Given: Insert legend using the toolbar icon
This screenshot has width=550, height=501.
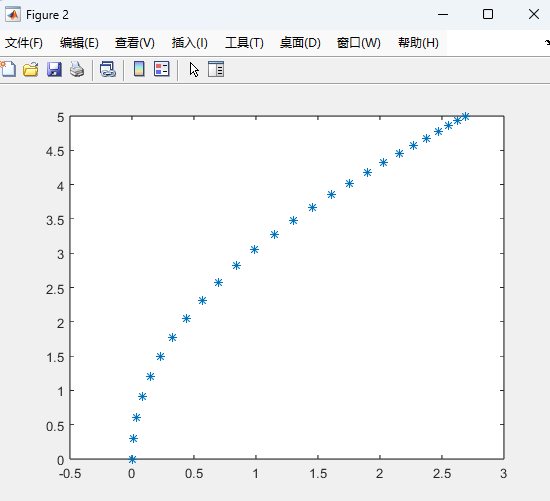Looking at the screenshot, I should click(x=162, y=69).
